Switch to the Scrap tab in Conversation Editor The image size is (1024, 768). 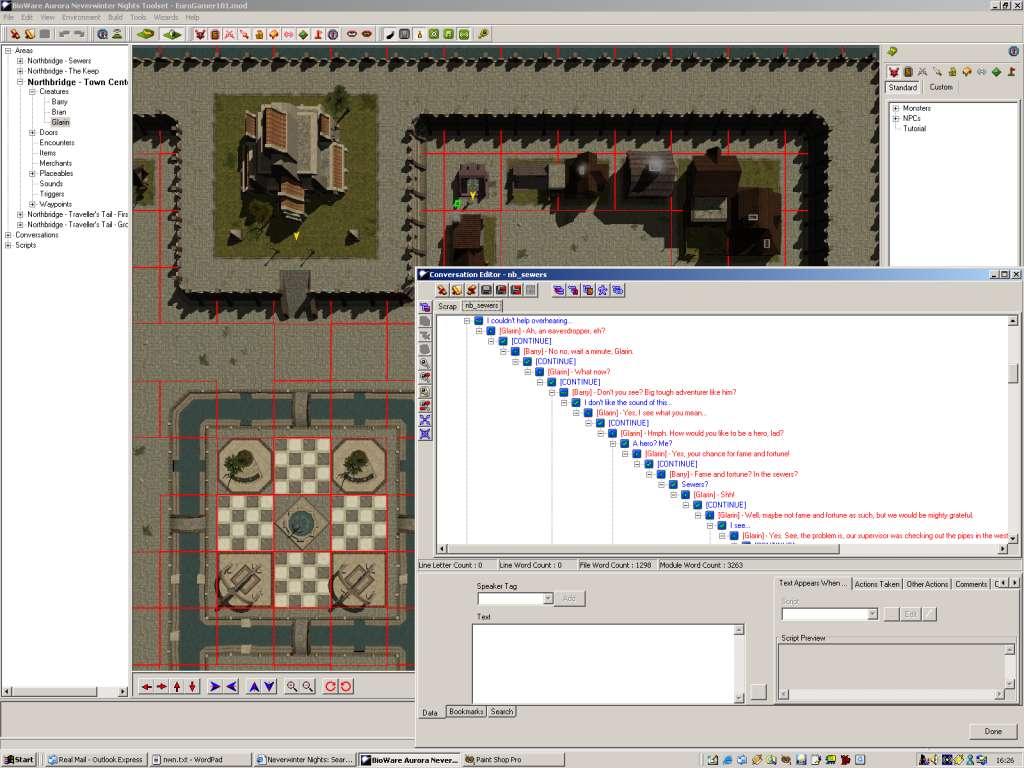(447, 306)
